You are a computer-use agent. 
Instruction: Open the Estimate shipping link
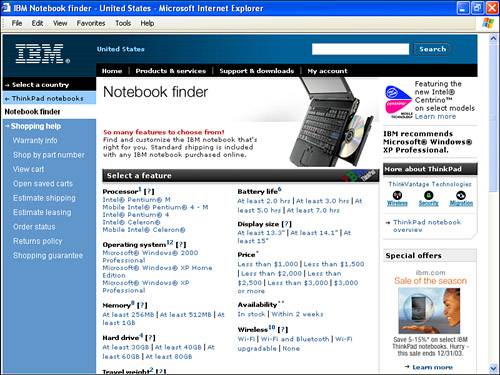click(x=44, y=198)
